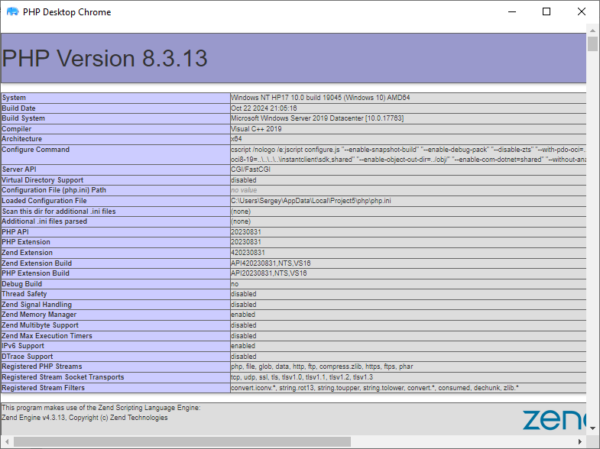This screenshot has height=449, width=600.
Task: Click the vertical scrollbar up arrow
Action: (593, 30)
